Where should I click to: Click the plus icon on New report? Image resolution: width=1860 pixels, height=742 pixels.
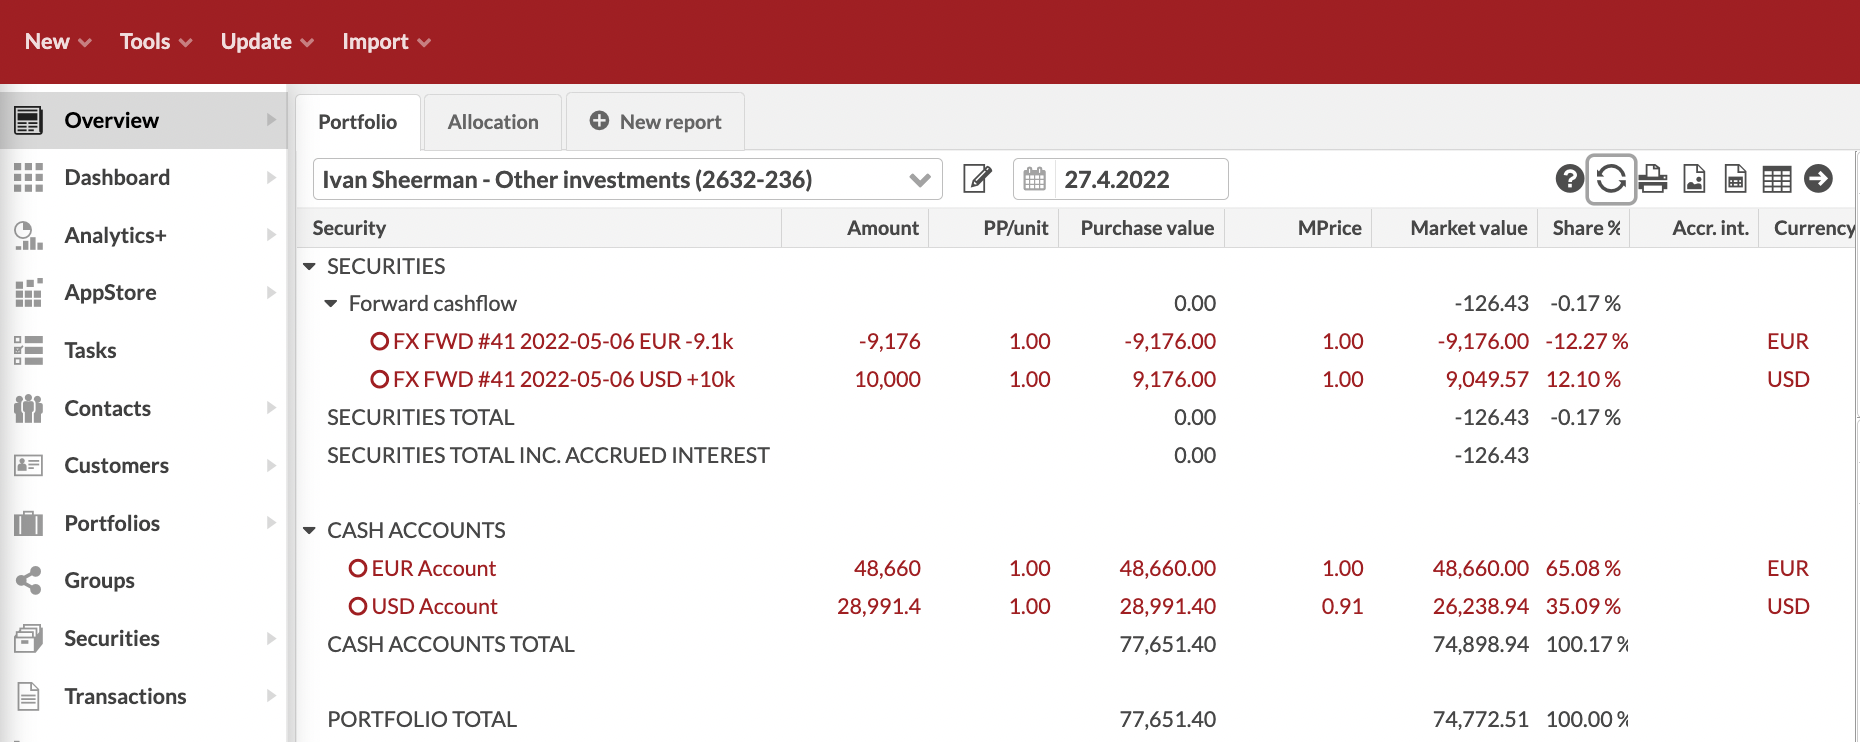[x=599, y=121]
